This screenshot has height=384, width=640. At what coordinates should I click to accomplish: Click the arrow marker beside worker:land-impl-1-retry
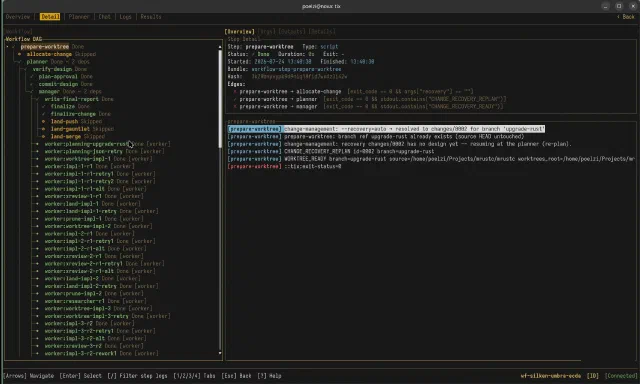(x=37, y=211)
